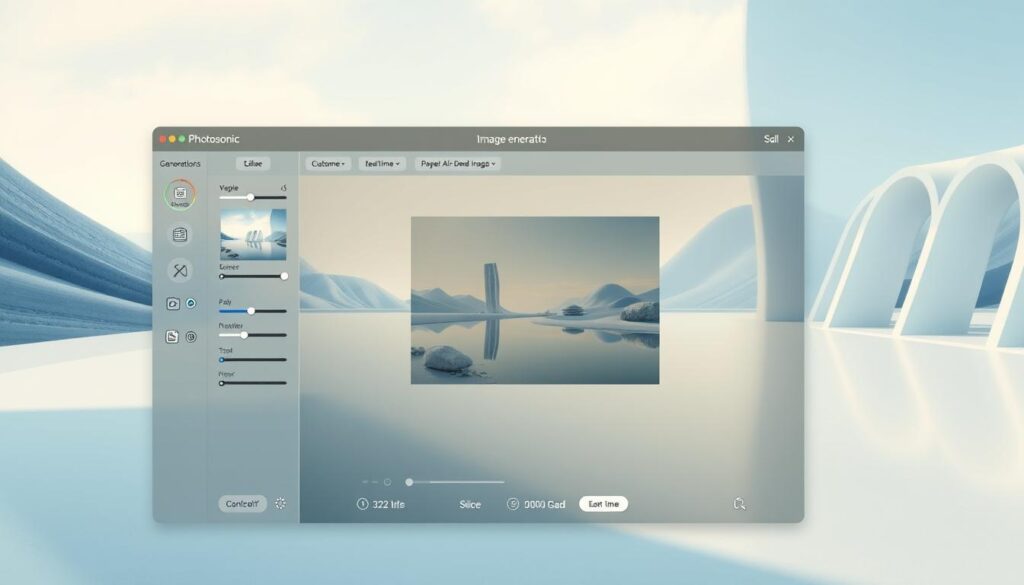1024x585 pixels.
Task: Click the Vagle slider handle
Action: (251, 197)
